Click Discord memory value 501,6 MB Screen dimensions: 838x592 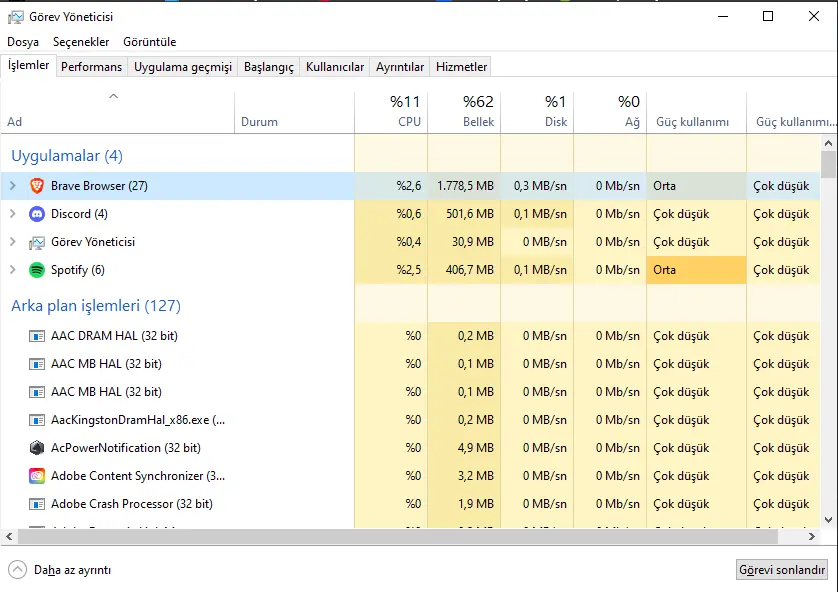click(x=470, y=214)
